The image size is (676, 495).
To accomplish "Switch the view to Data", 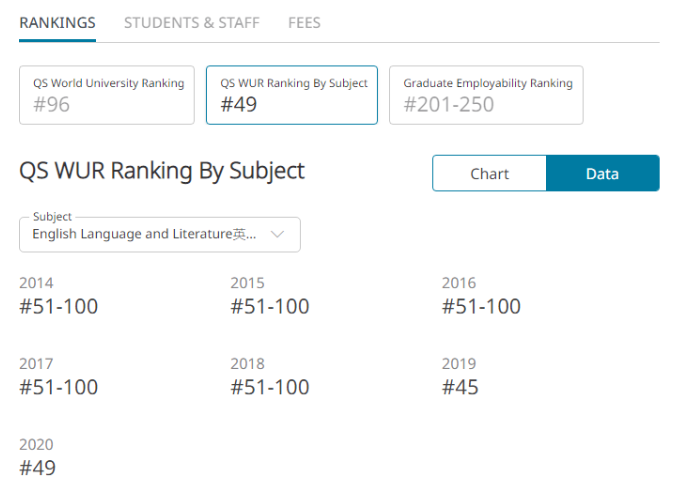I will point(602,173).
